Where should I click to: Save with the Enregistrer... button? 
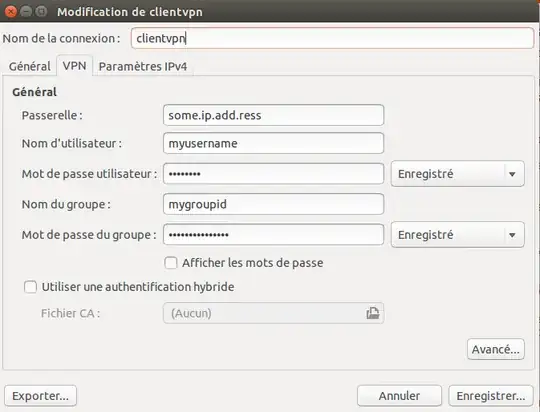click(x=491, y=396)
